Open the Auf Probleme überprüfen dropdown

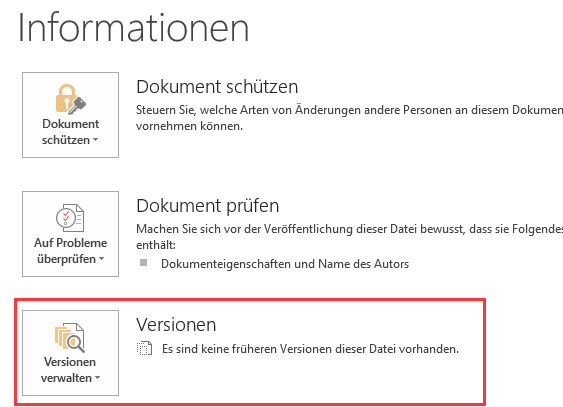(70, 234)
